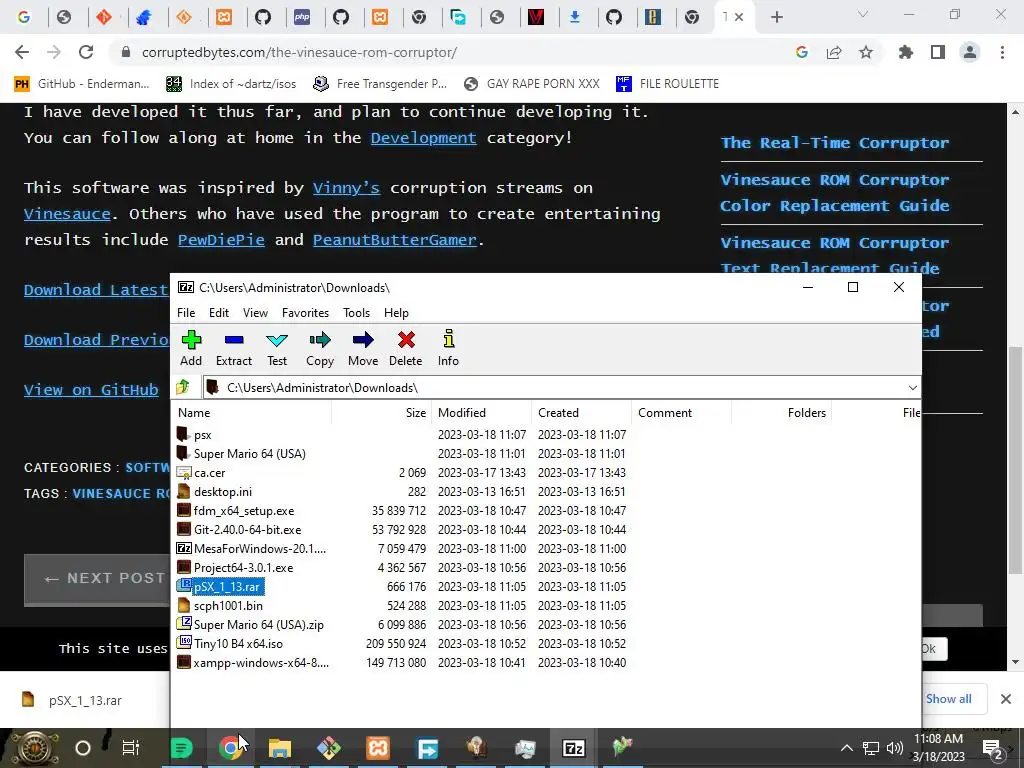The width and height of the screenshot is (1024, 768).
Task: Open the Tools menu in 7-Zip
Action: (357, 313)
